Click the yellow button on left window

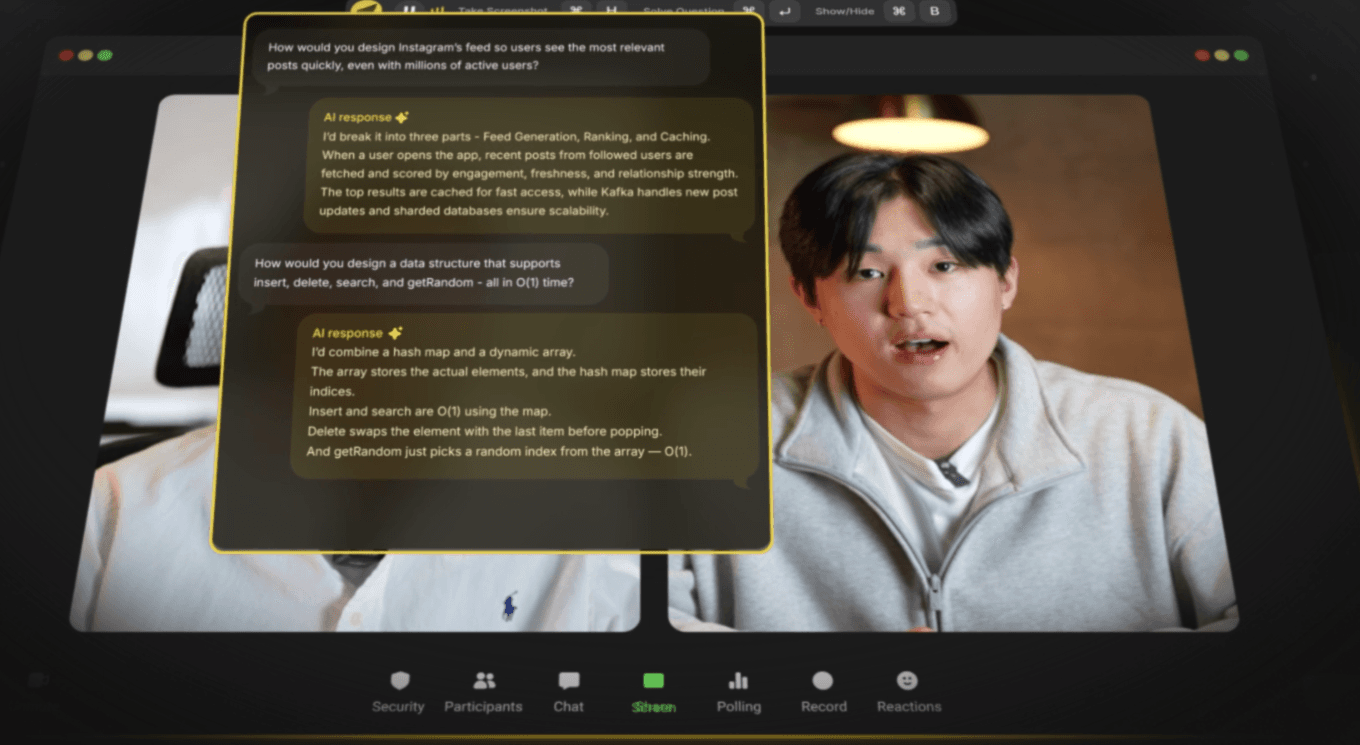coord(86,55)
